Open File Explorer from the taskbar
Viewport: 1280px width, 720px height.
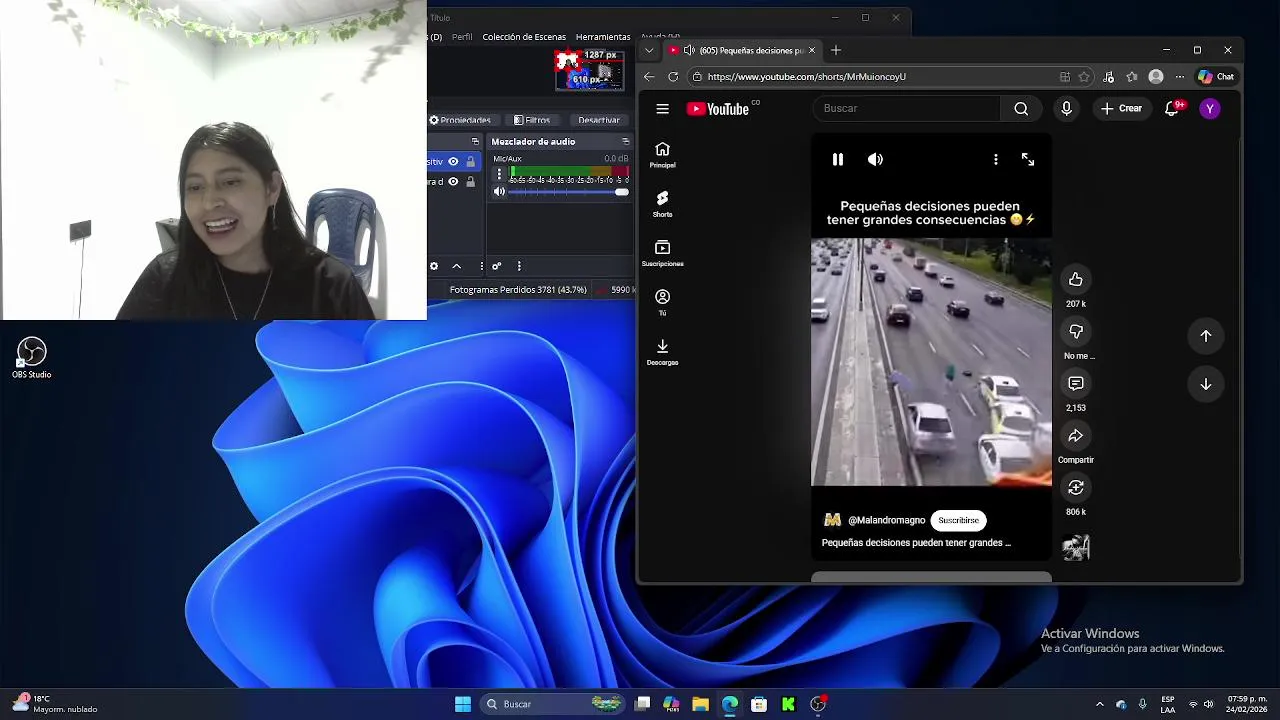click(700, 704)
